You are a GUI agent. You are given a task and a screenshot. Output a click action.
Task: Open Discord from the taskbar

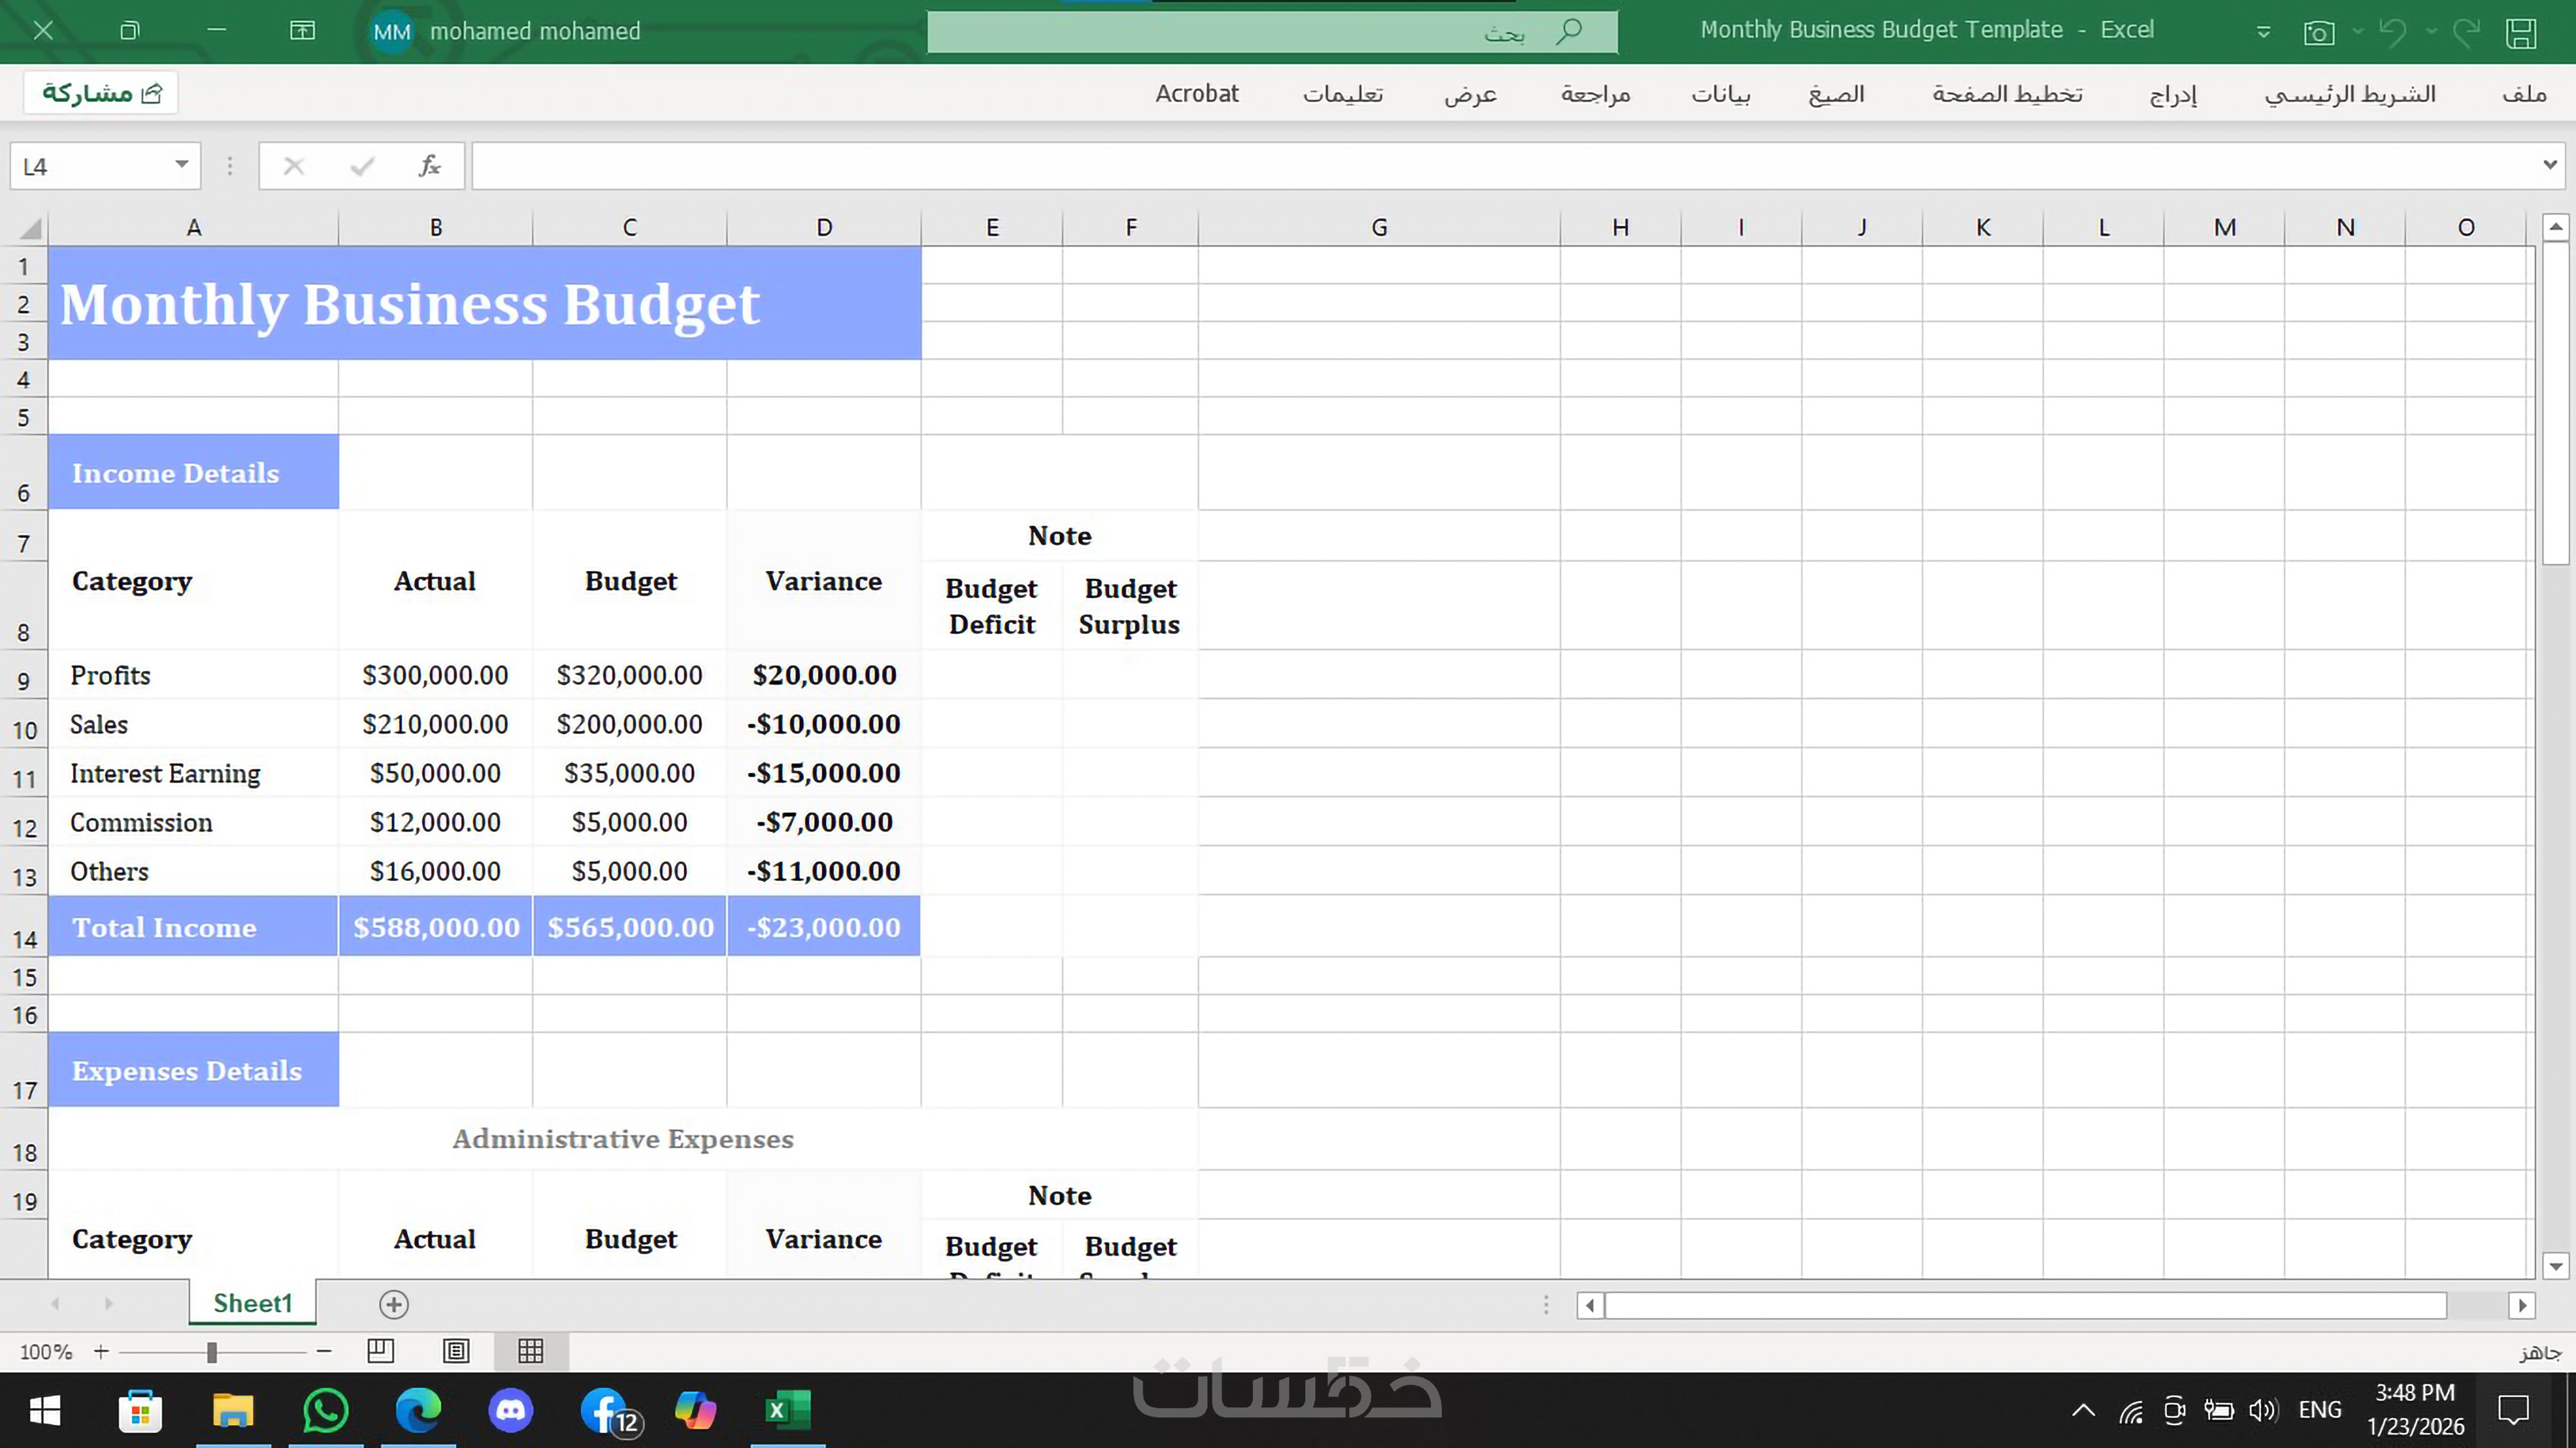tap(511, 1410)
